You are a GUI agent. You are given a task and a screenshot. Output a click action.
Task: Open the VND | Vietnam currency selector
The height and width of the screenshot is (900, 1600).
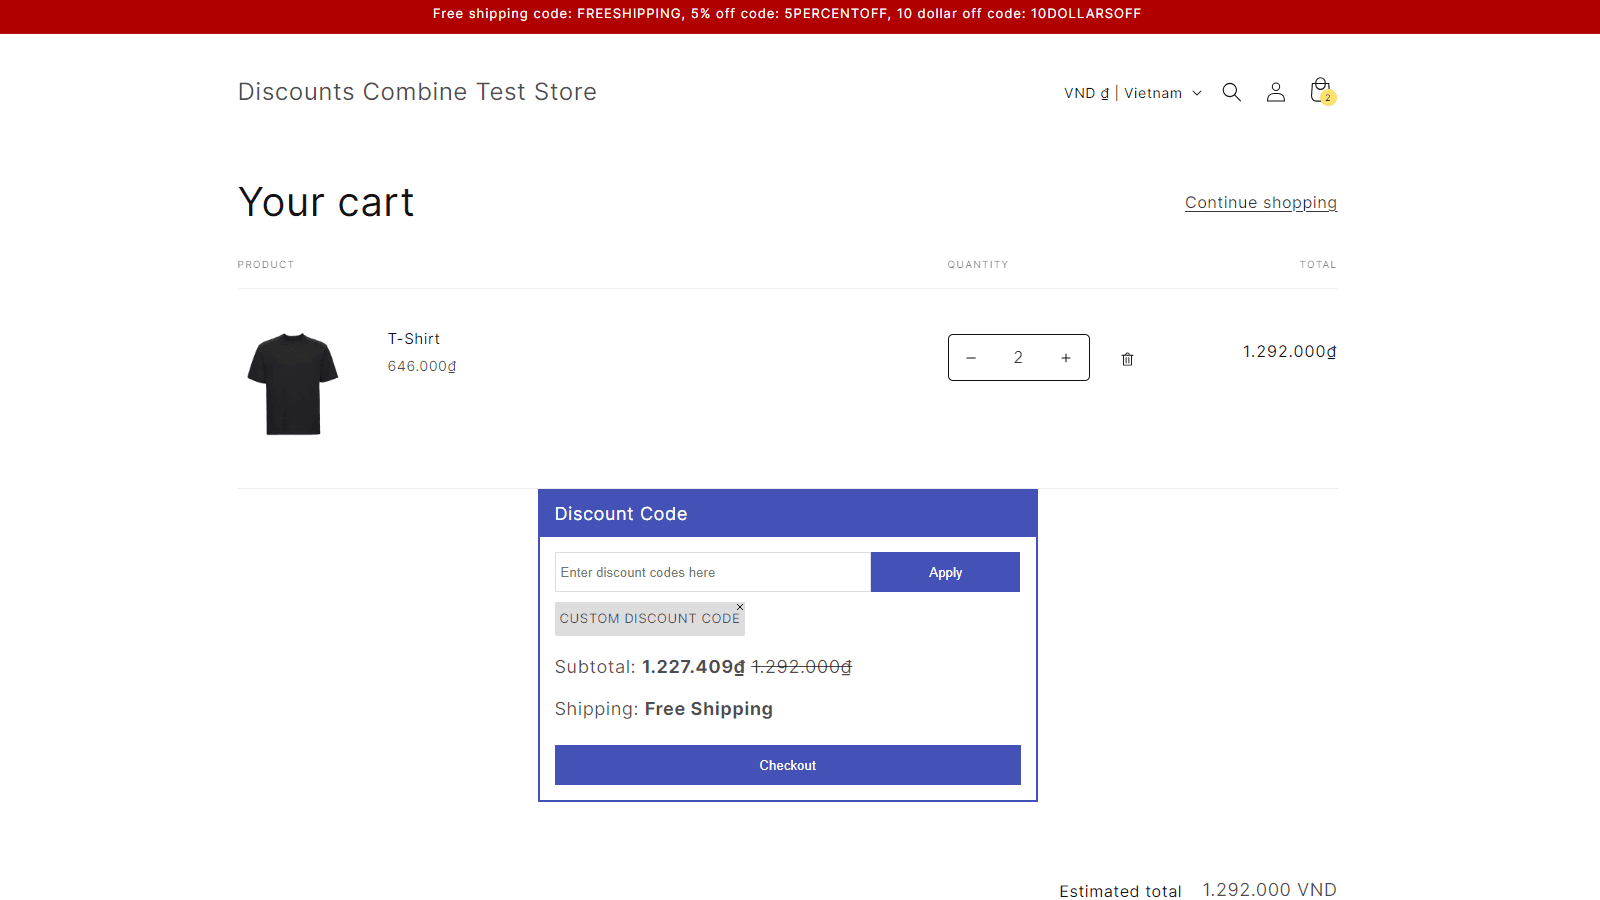pyautogui.click(x=1122, y=92)
